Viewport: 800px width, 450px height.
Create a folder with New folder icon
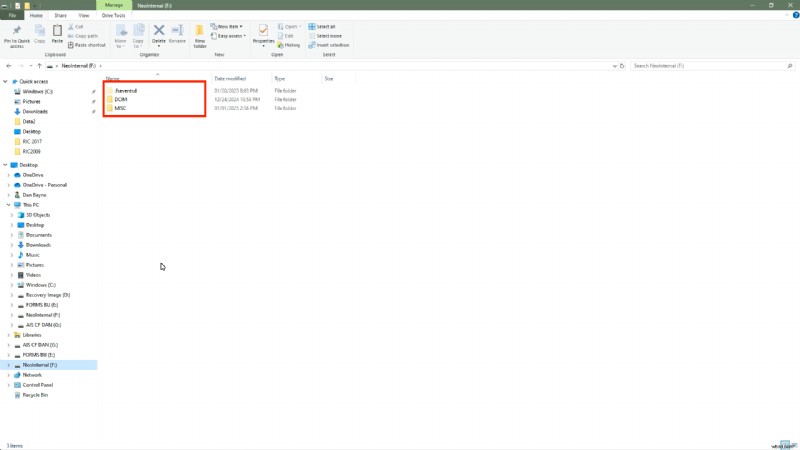click(x=200, y=34)
